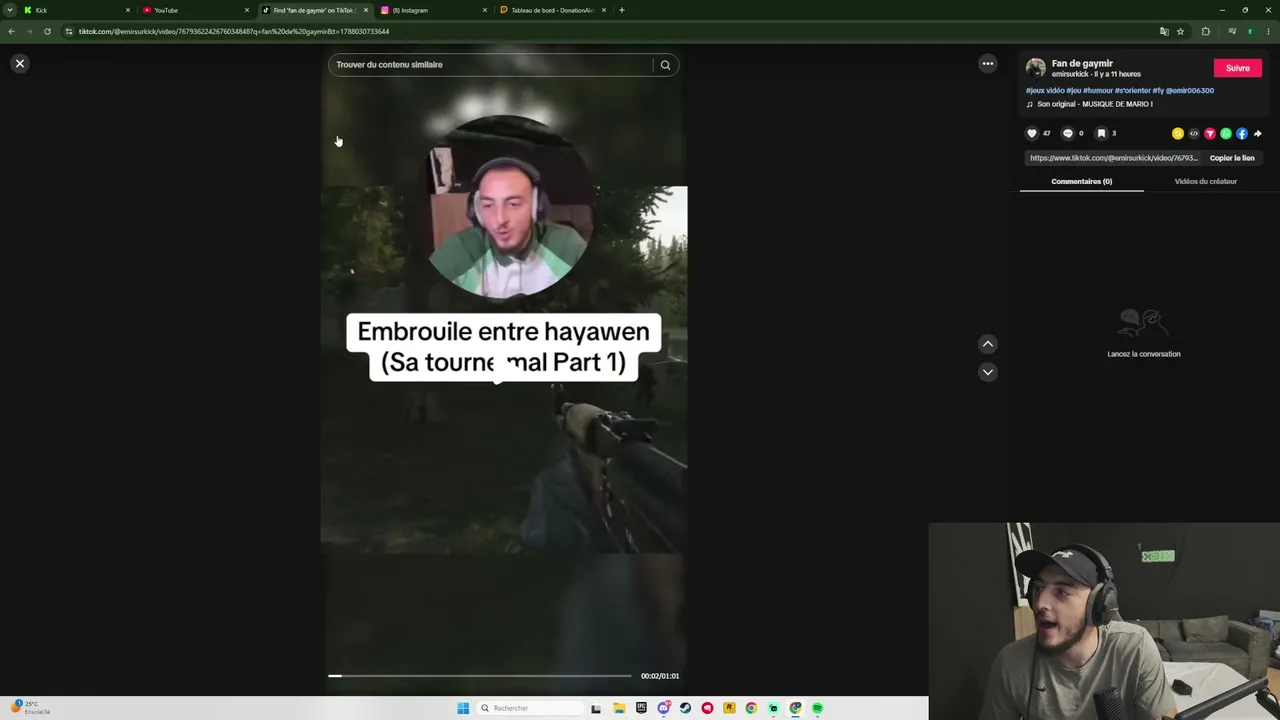This screenshot has height=720, width=1280.
Task: Click the embed code icon
Action: (1194, 133)
